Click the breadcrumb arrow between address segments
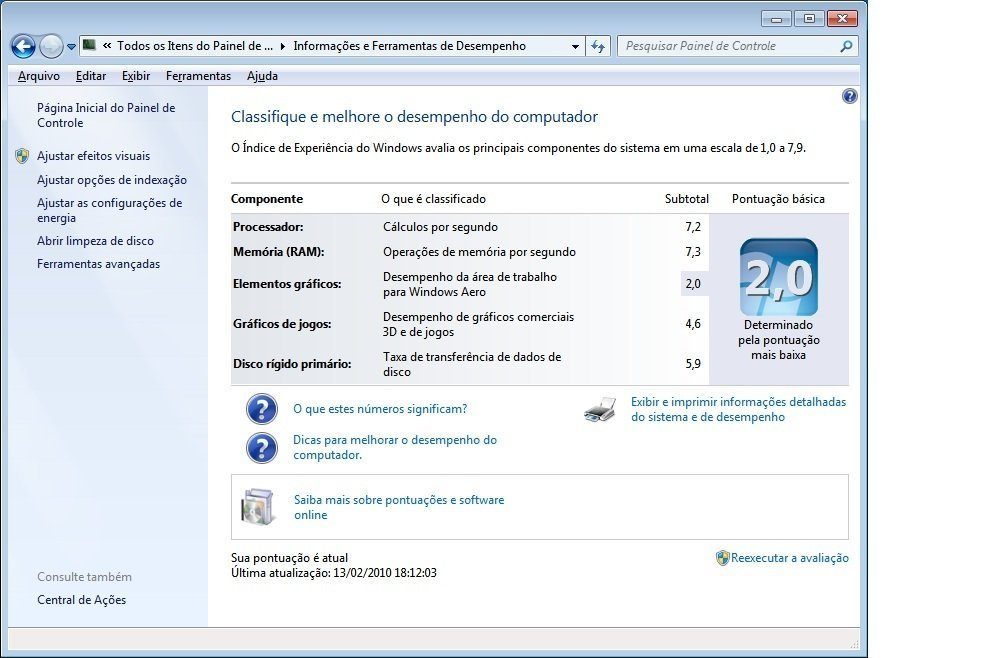 pyautogui.click(x=283, y=46)
